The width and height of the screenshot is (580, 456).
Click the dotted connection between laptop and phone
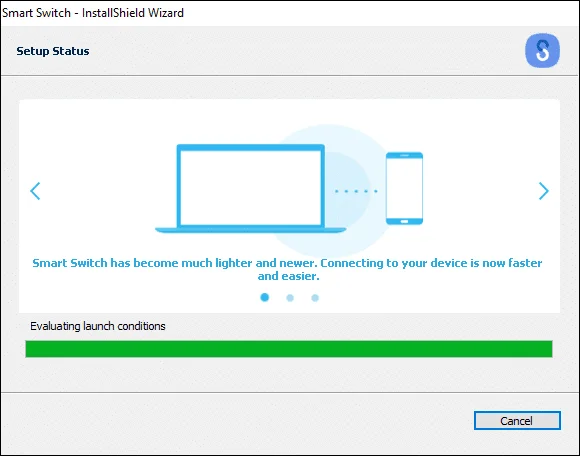356,191
